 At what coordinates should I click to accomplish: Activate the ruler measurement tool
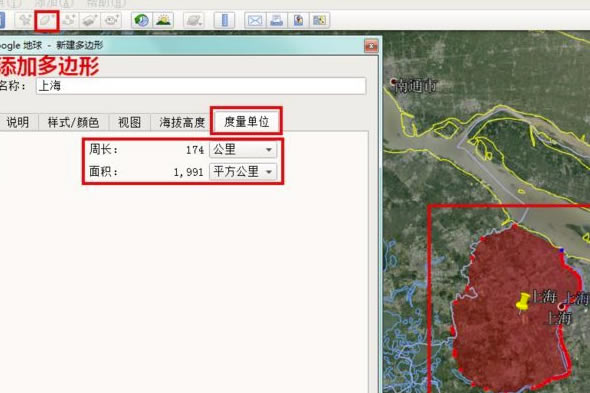point(224,20)
